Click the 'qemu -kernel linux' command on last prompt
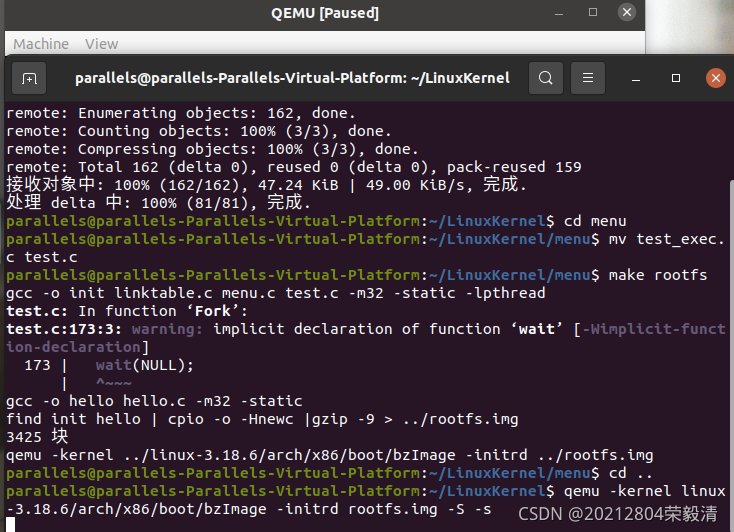Viewport: 734px width, 532px height. 645,491
